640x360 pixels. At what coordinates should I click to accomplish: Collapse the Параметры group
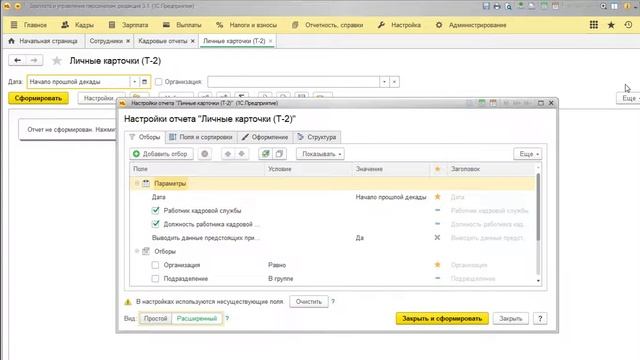point(137,183)
